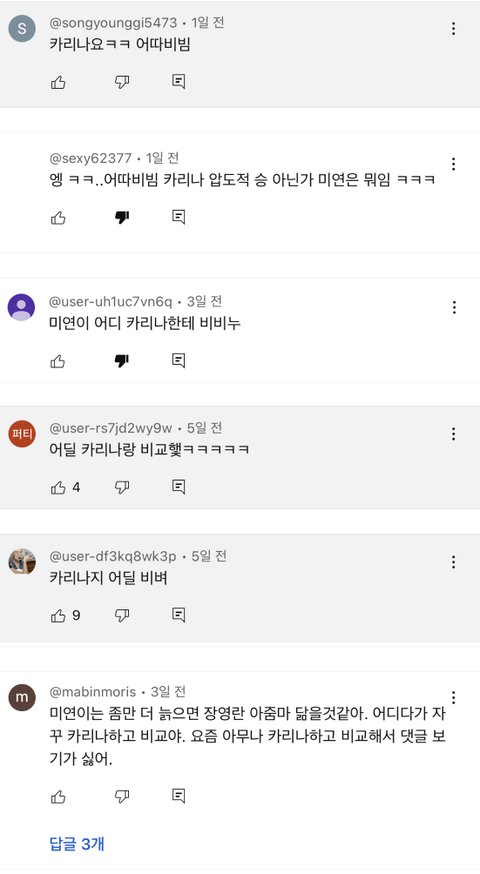480x874 pixels.
Task: Open more options for @songyounggi5473 comment
Action: click(x=454, y=28)
